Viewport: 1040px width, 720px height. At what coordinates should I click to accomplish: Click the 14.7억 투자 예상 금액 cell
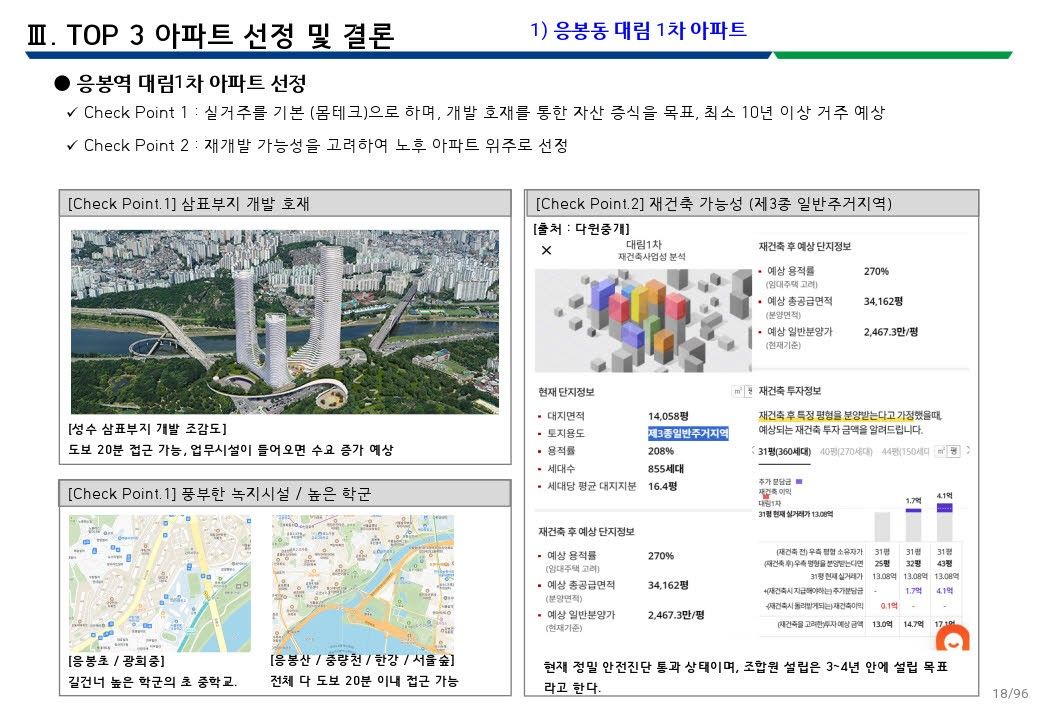click(x=913, y=624)
